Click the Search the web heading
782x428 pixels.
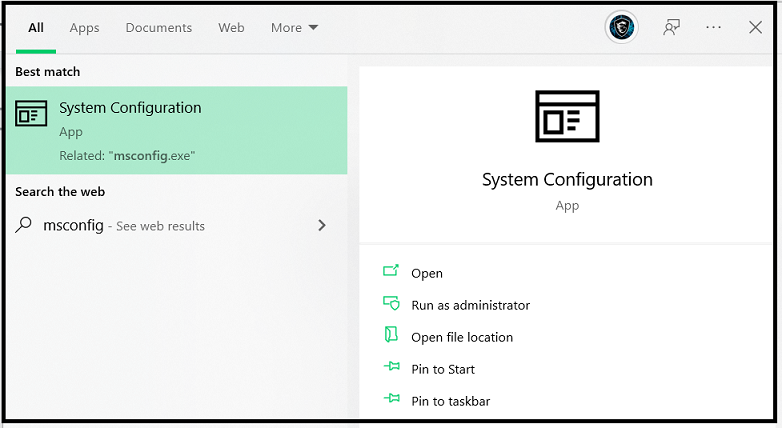(60, 192)
